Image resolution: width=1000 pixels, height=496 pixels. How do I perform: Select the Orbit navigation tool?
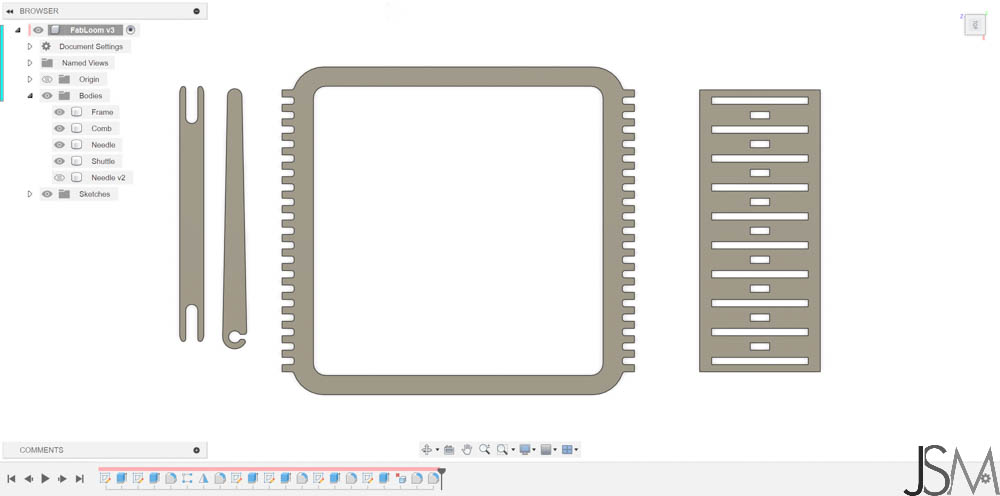coord(427,449)
